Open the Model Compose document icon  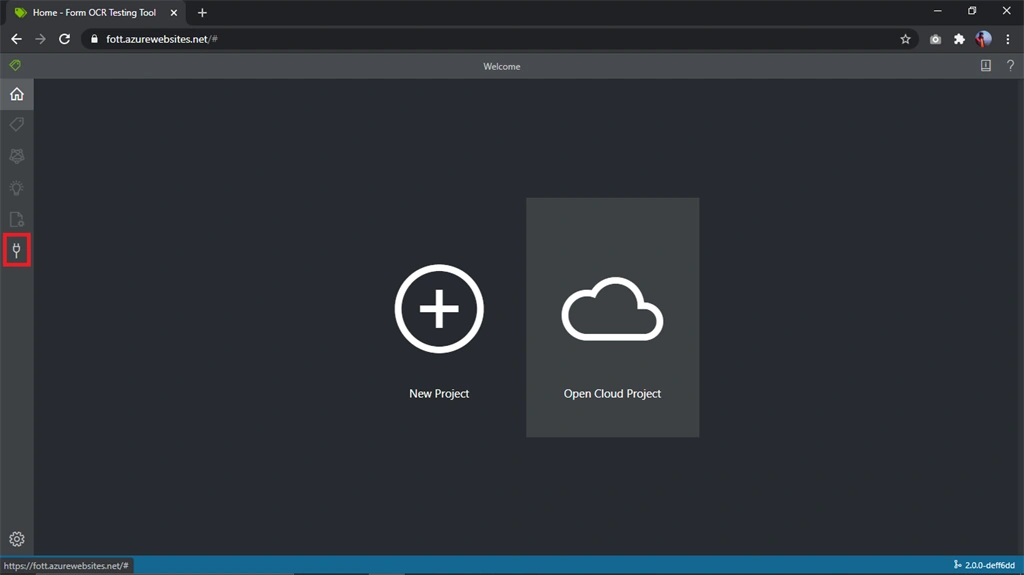tap(16, 219)
